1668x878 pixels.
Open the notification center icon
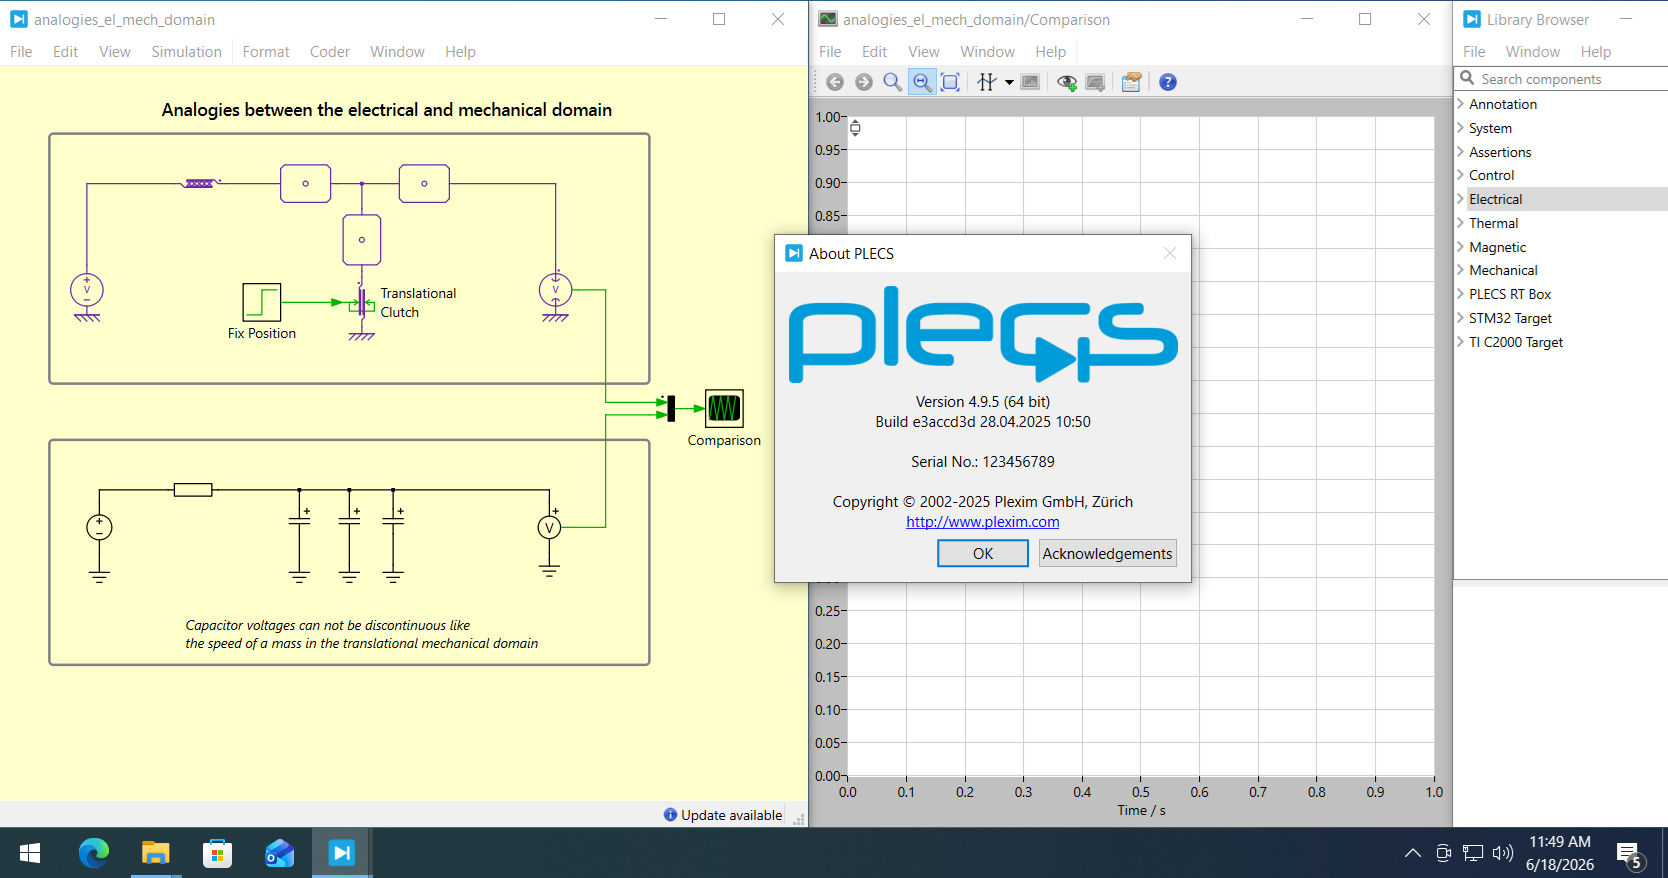tap(1630, 855)
